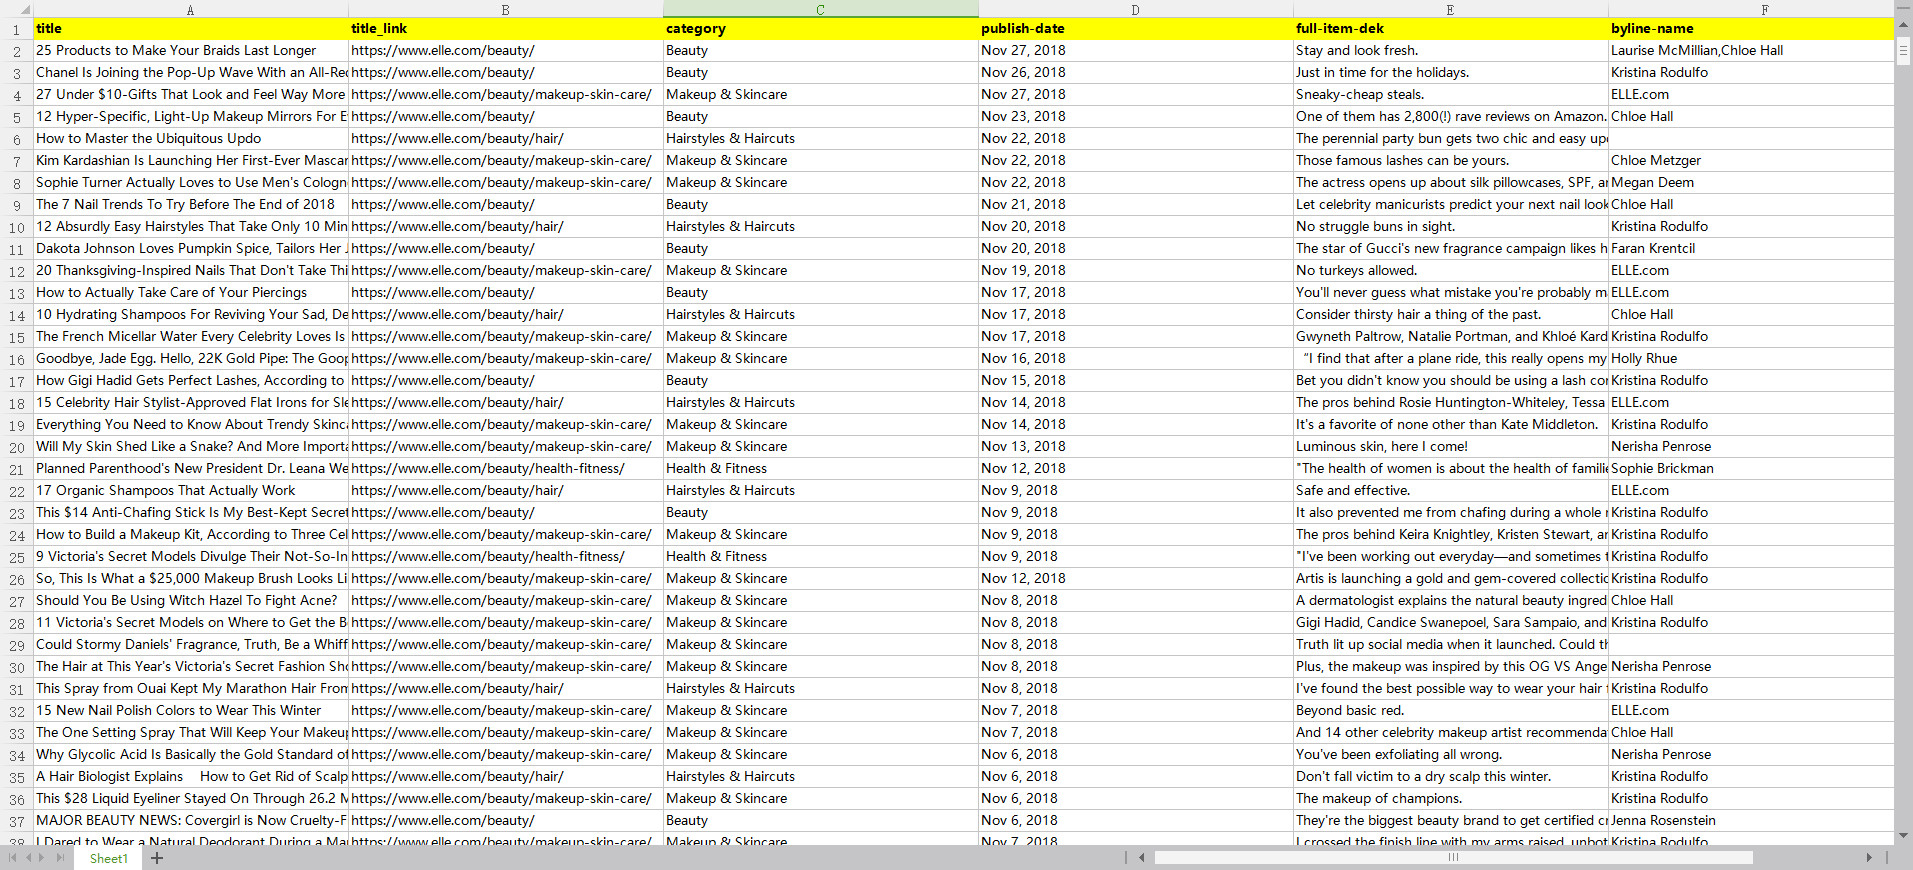
Task: Select 'Health & Fitness' category in row 25
Action: [821, 557]
